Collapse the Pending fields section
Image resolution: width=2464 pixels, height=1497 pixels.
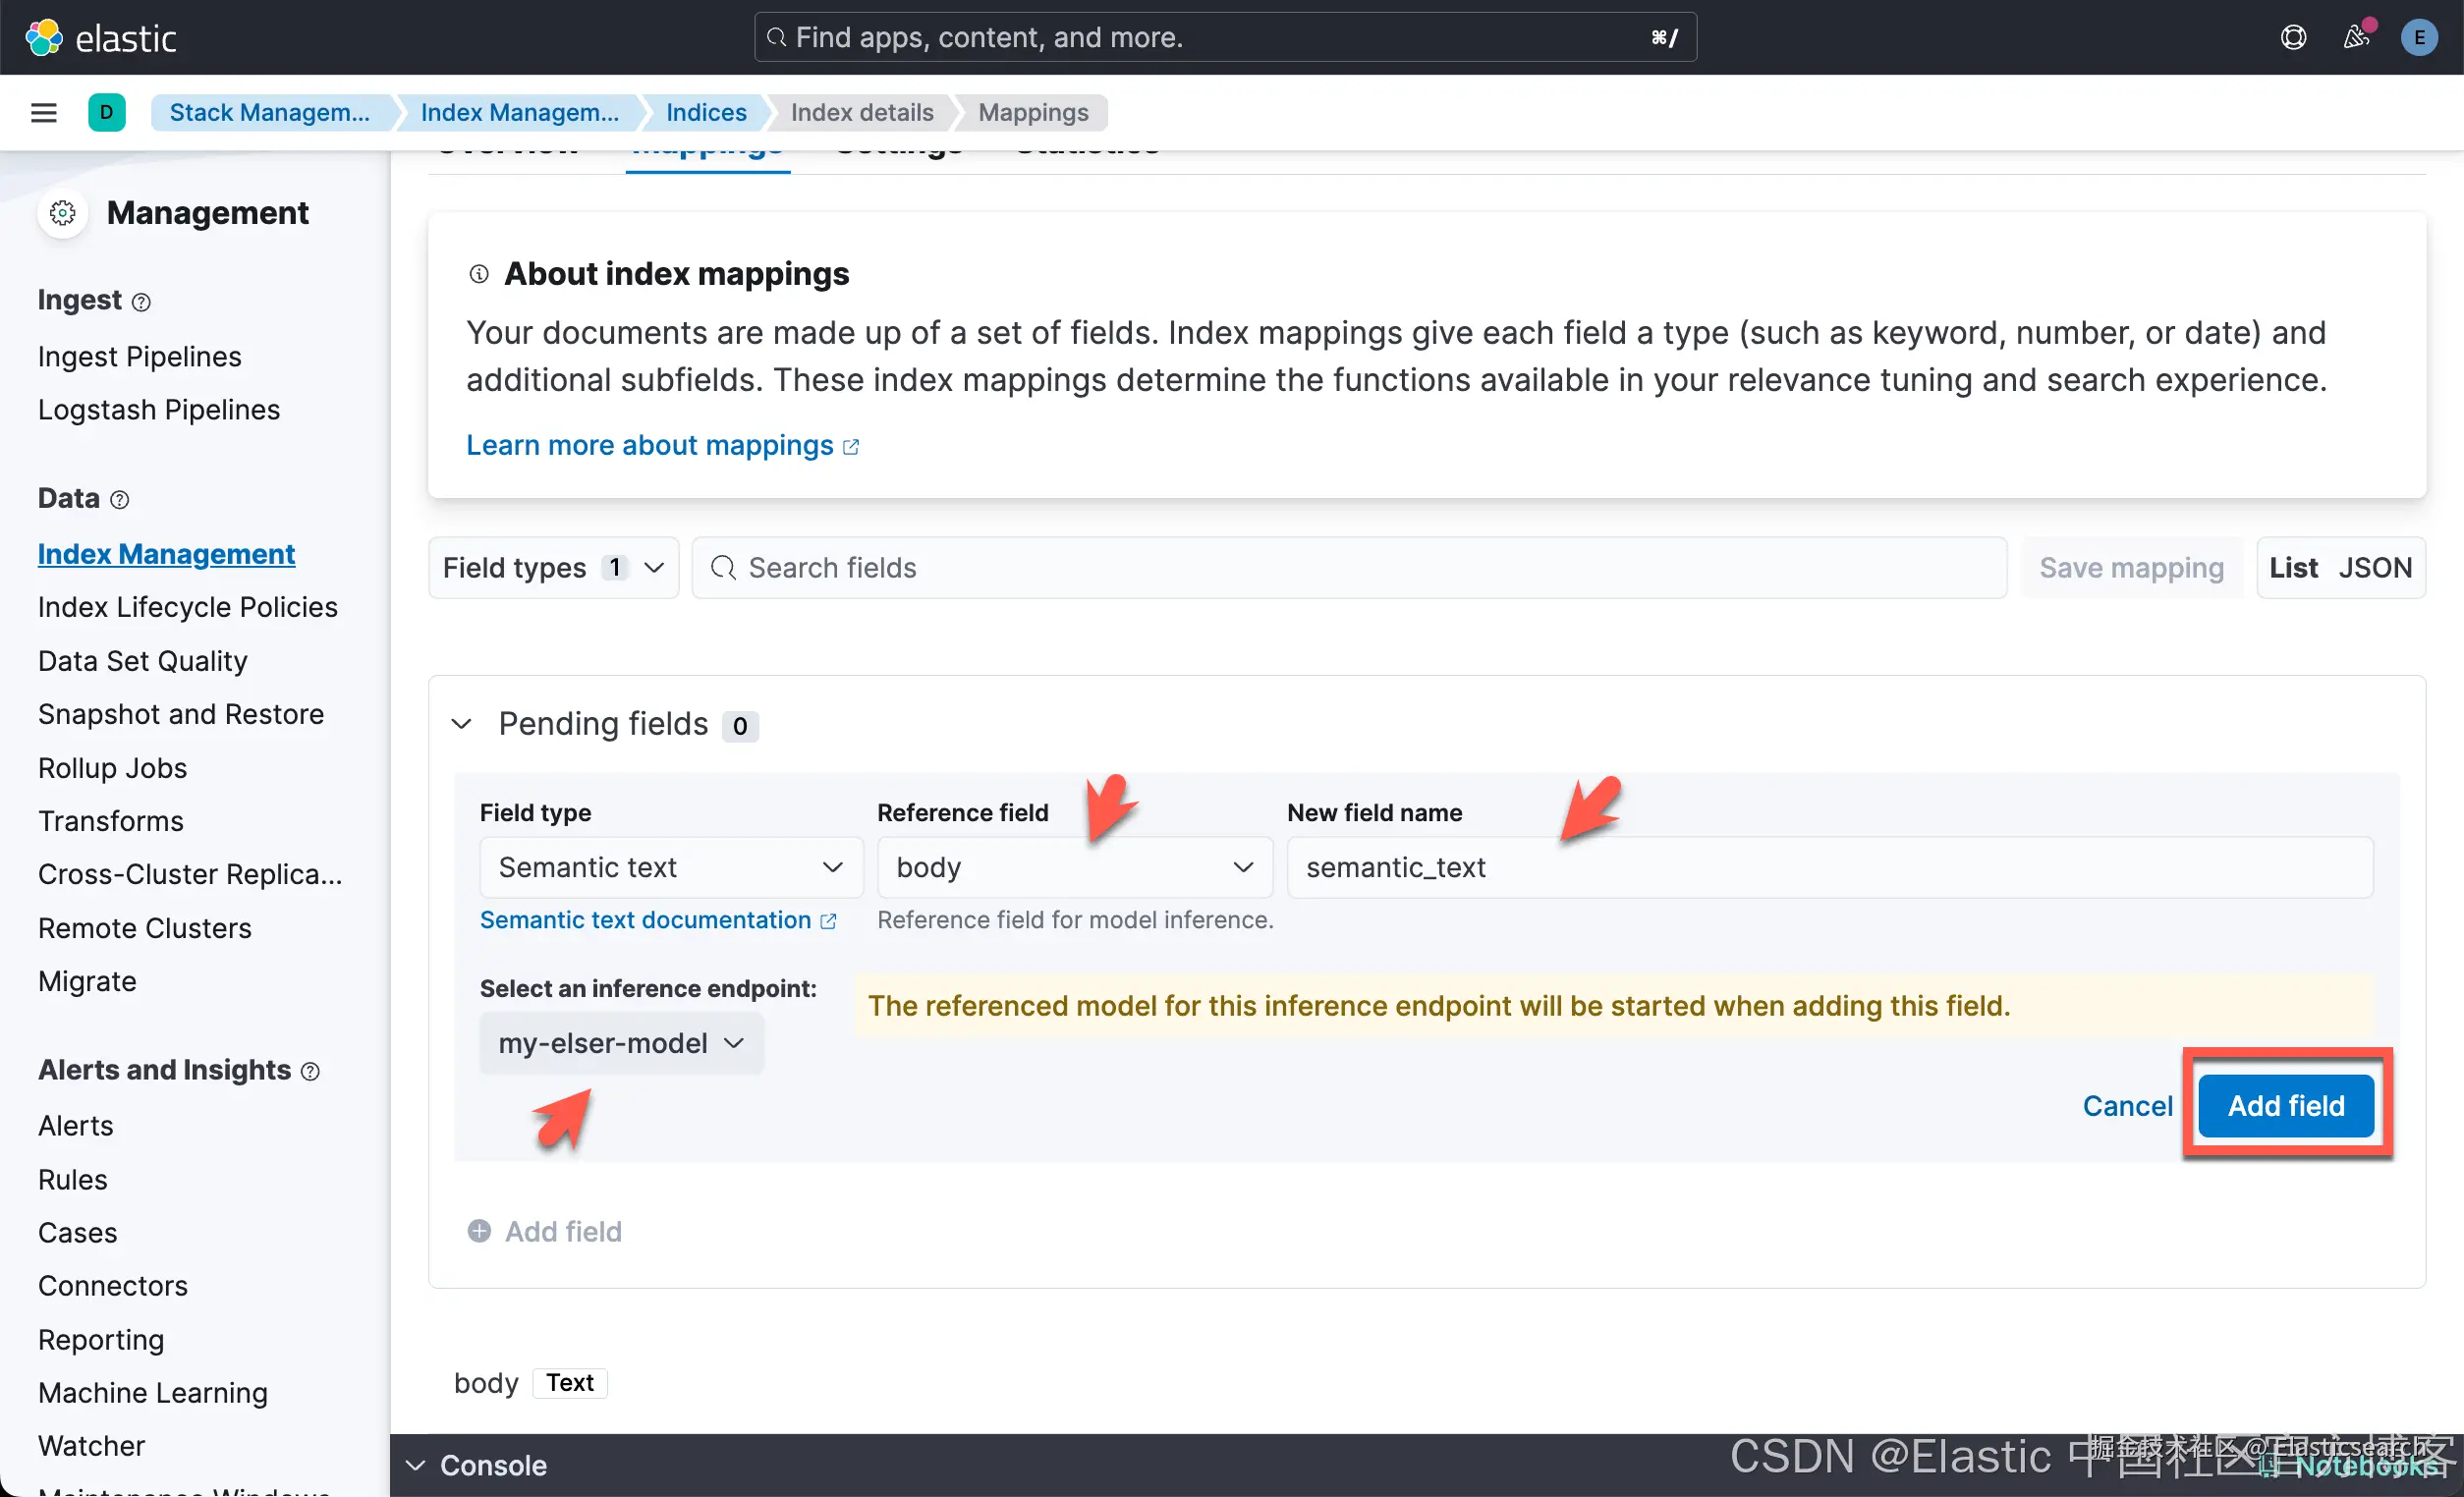(x=461, y=724)
